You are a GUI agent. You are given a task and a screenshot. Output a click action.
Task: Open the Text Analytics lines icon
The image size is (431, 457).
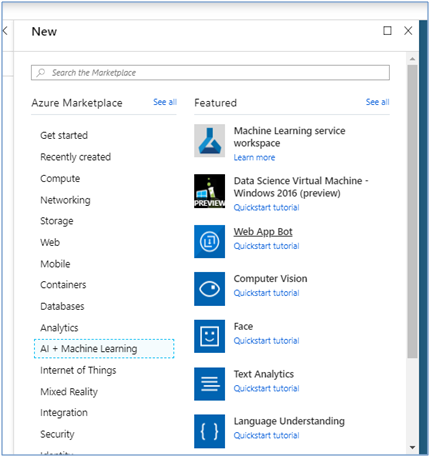(209, 384)
